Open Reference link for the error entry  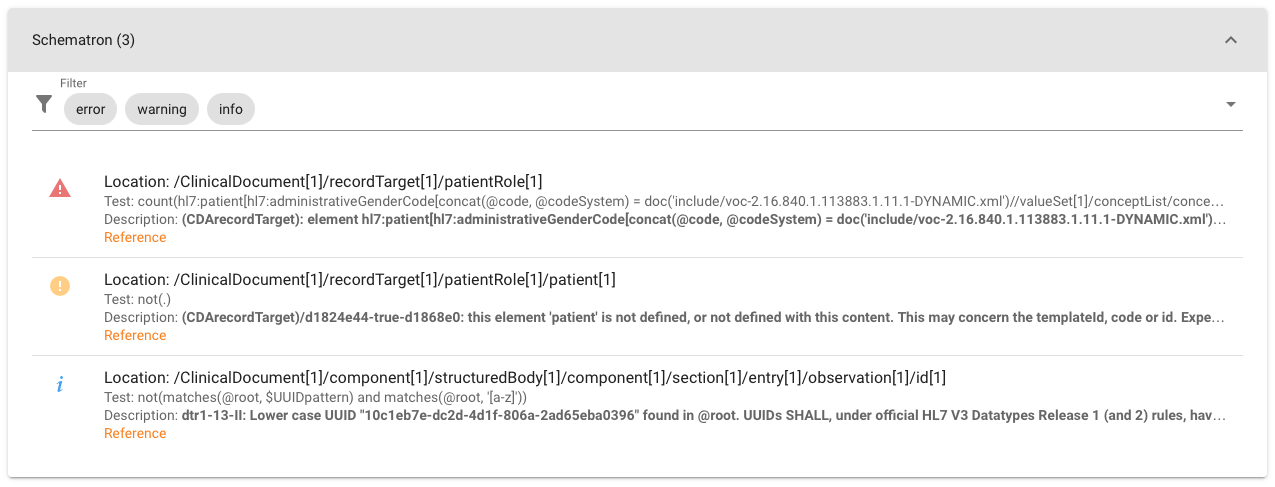pos(135,237)
